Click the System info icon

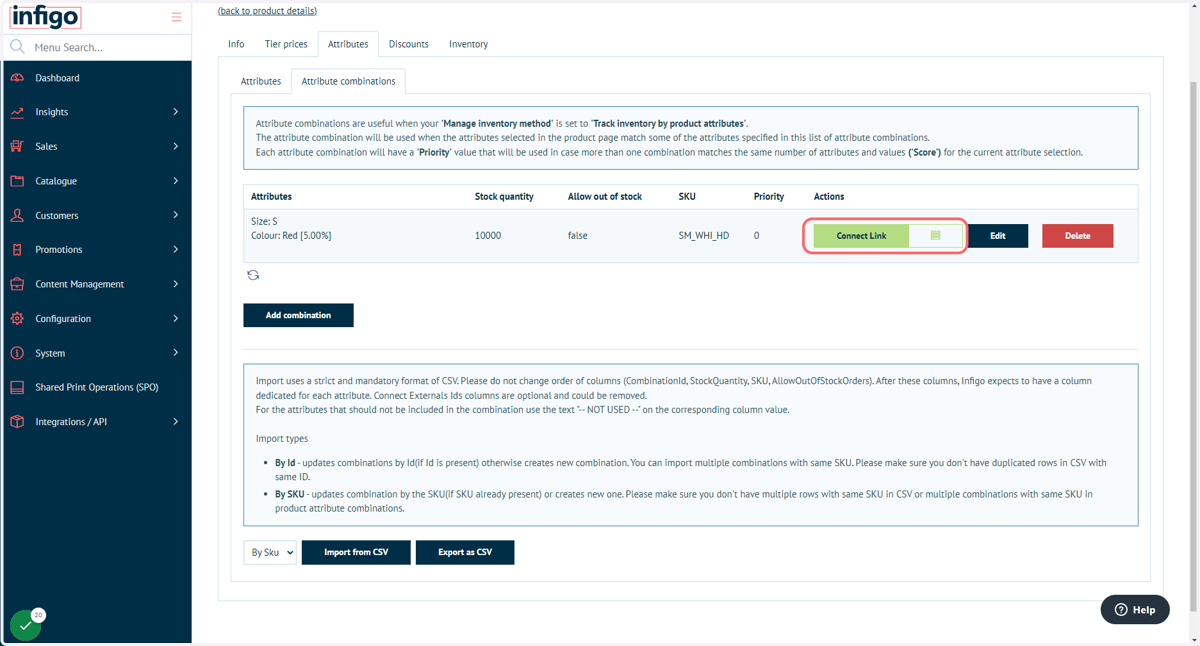[17, 353]
